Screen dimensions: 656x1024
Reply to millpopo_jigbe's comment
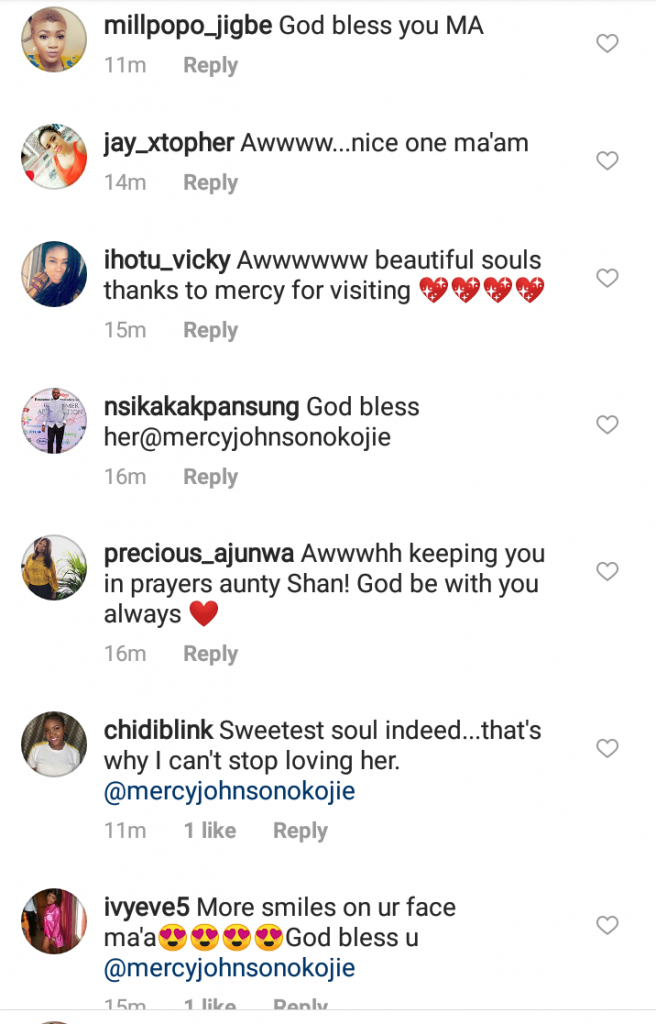click(x=210, y=66)
